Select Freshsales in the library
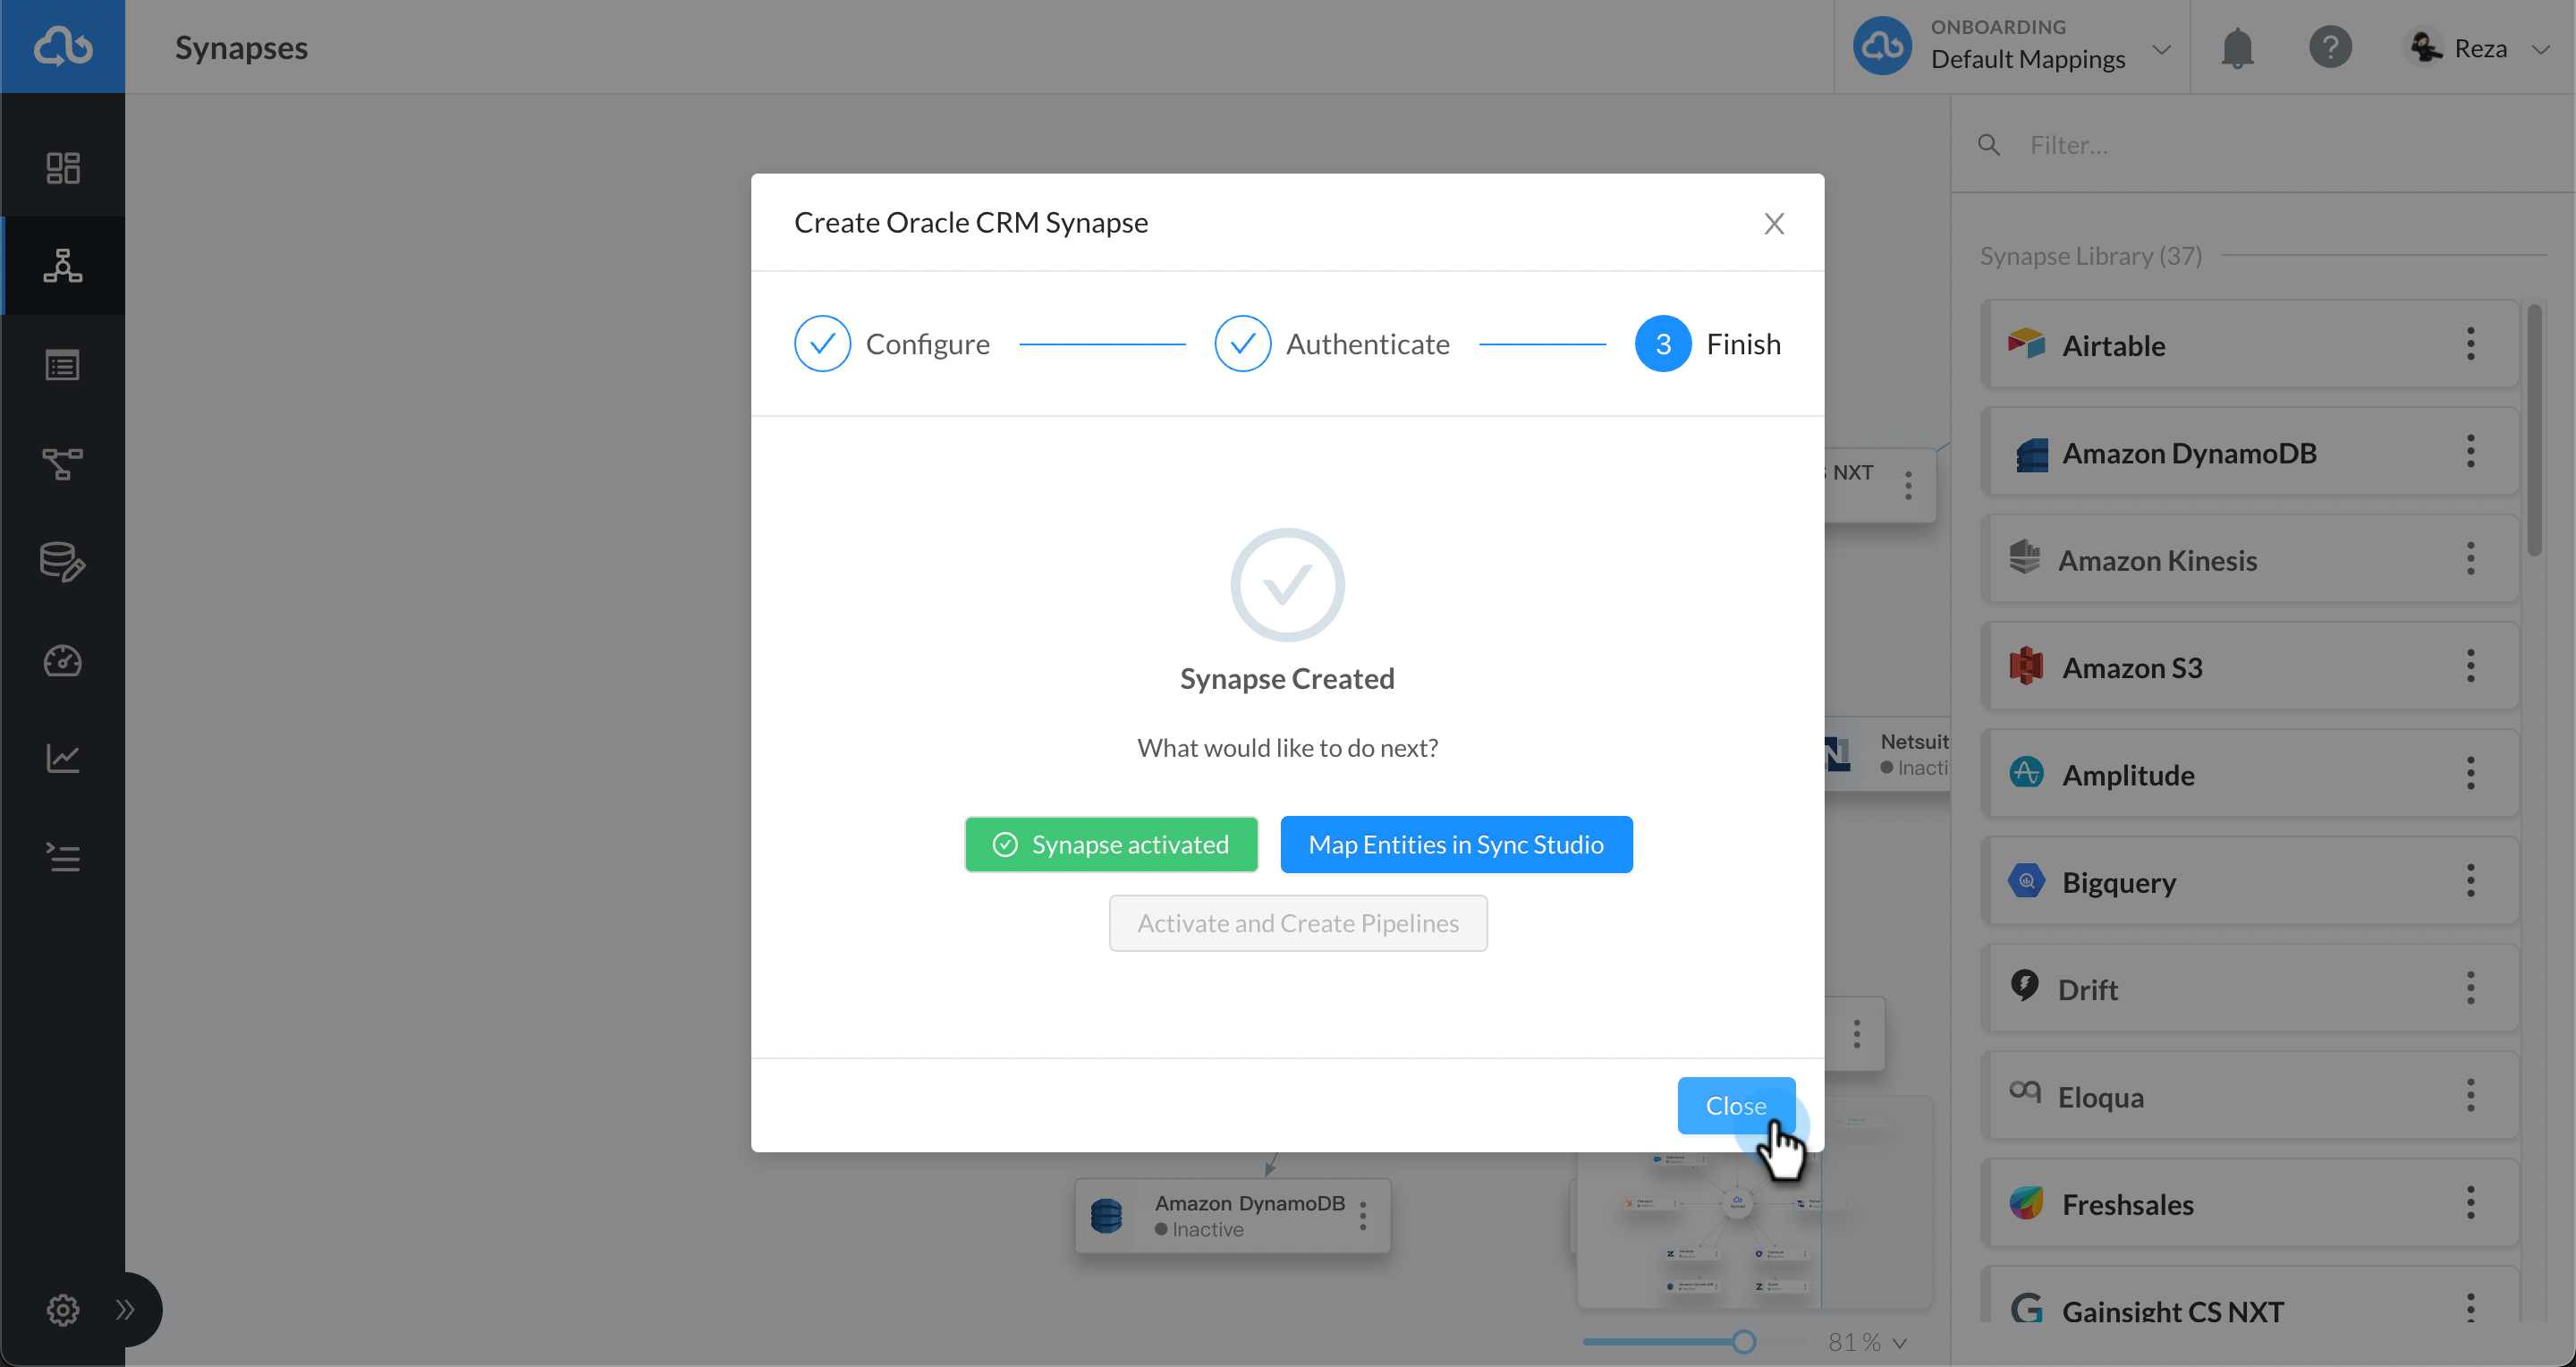This screenshot has width=2576, height=1367. click(x=2250, y=1203)
